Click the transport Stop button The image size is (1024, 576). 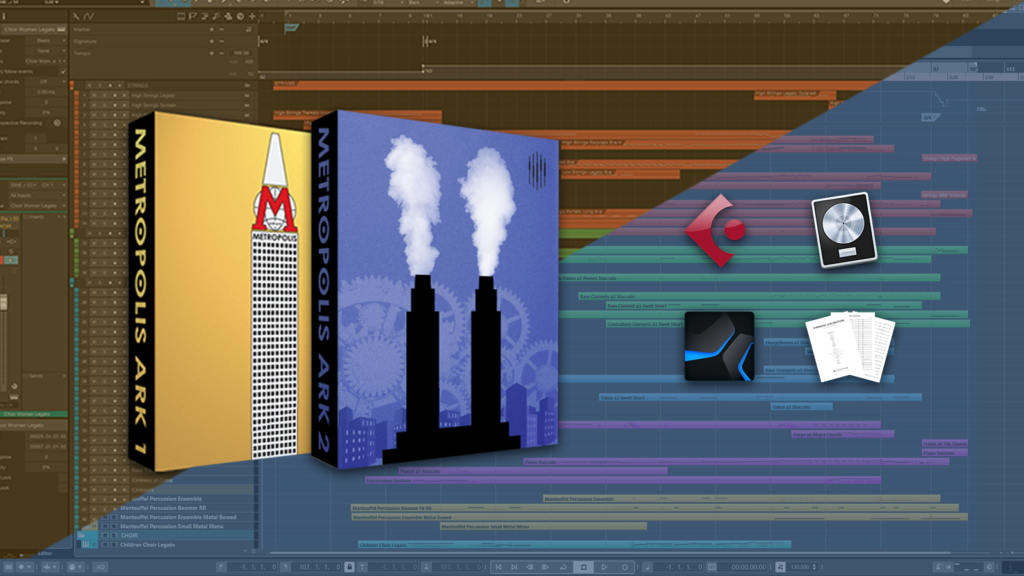click(x=584, y=567)
